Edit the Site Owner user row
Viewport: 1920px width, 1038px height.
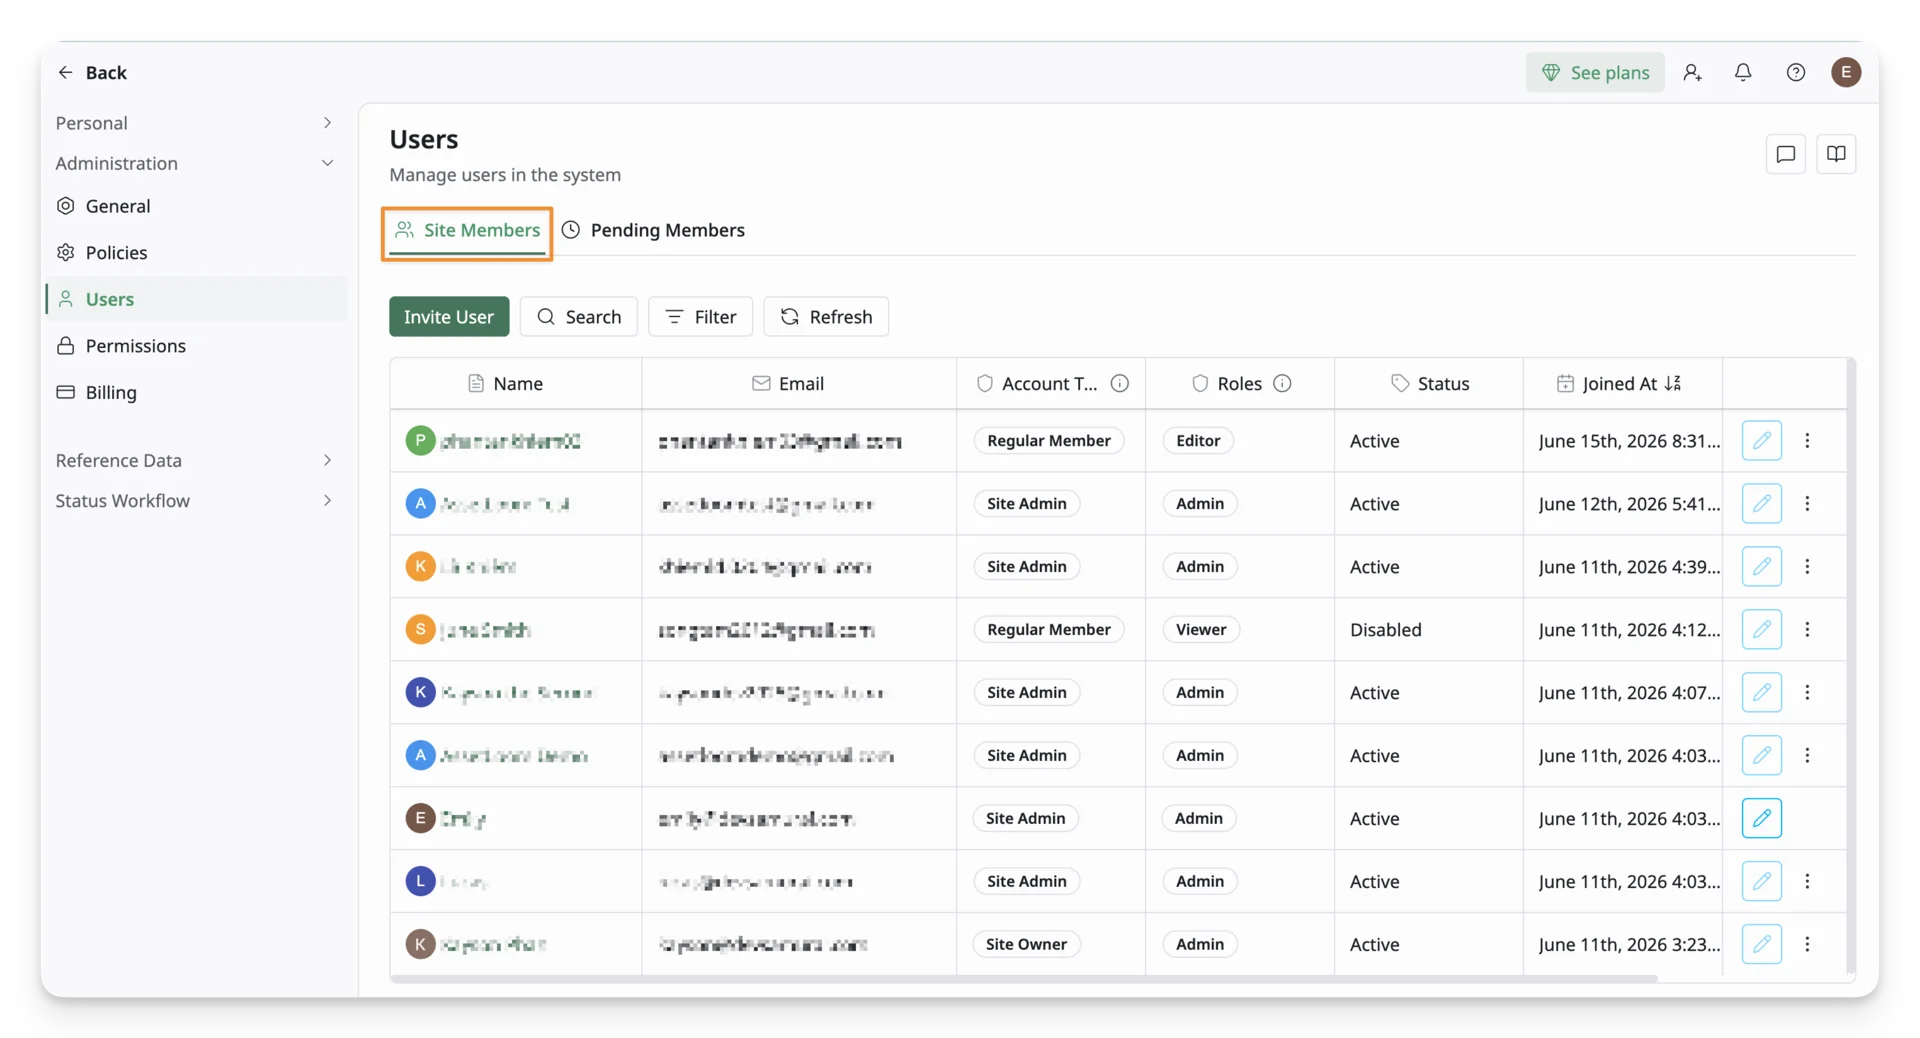(x=1761, y=944)
